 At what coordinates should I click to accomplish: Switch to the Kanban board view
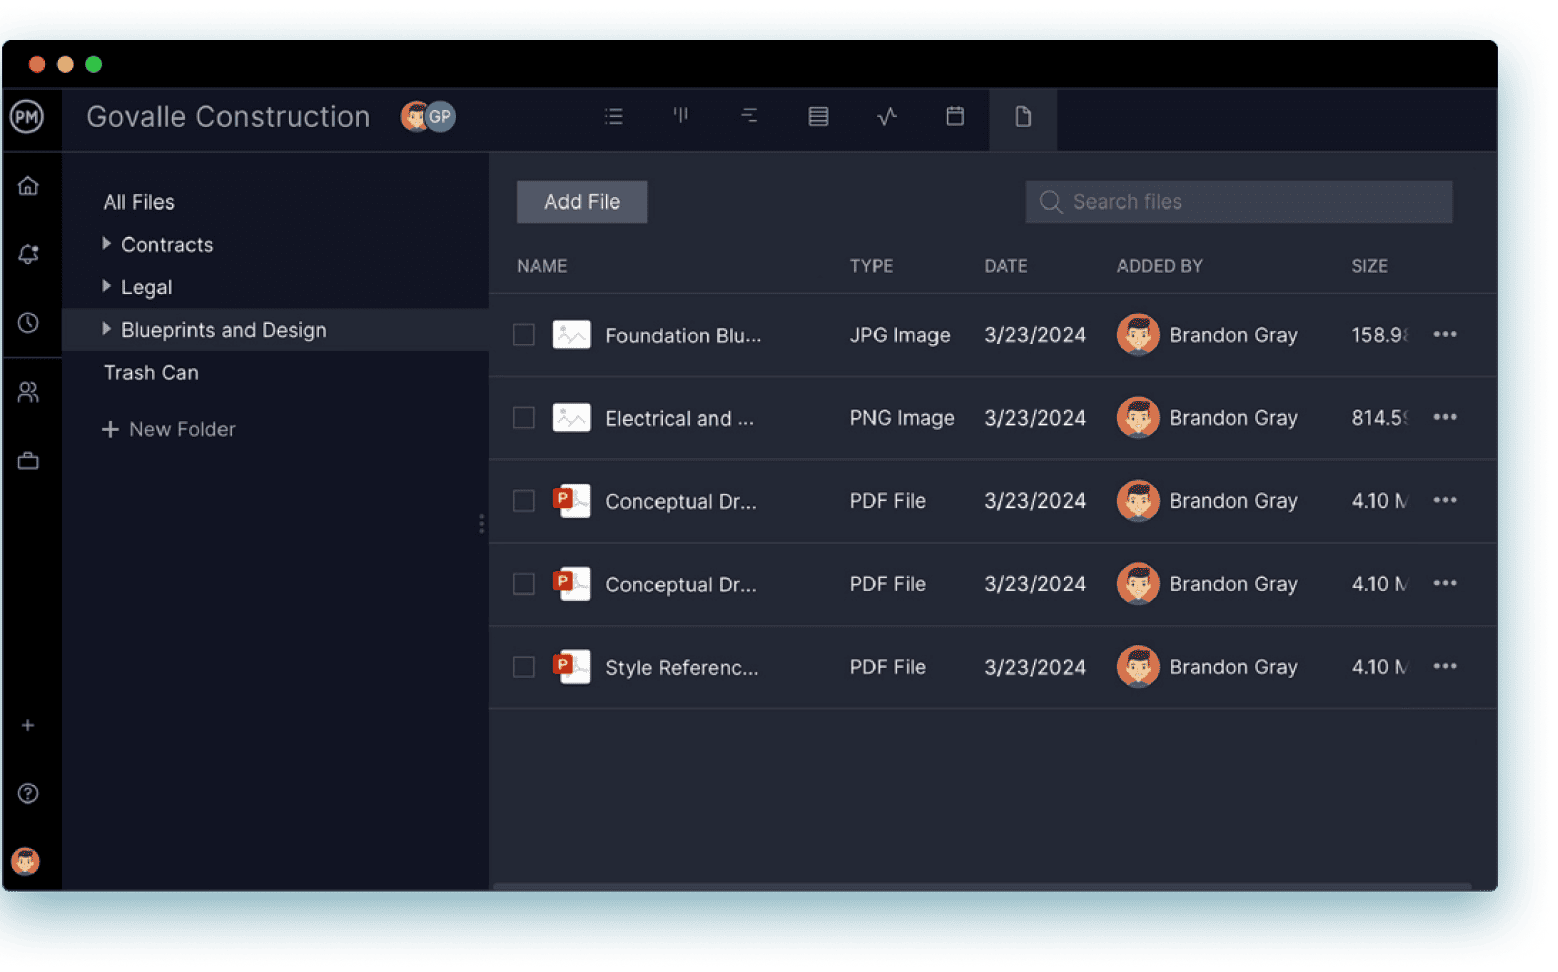(681, 116)
